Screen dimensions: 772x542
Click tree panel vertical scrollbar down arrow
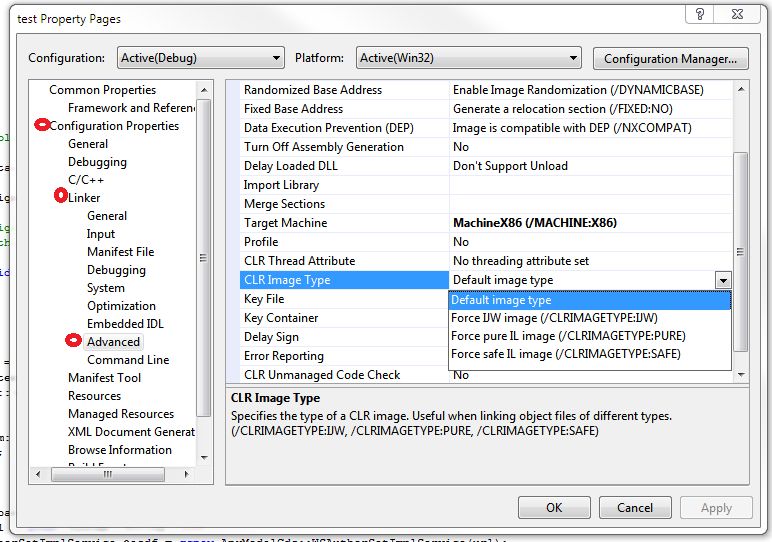(x=204, y=458)
